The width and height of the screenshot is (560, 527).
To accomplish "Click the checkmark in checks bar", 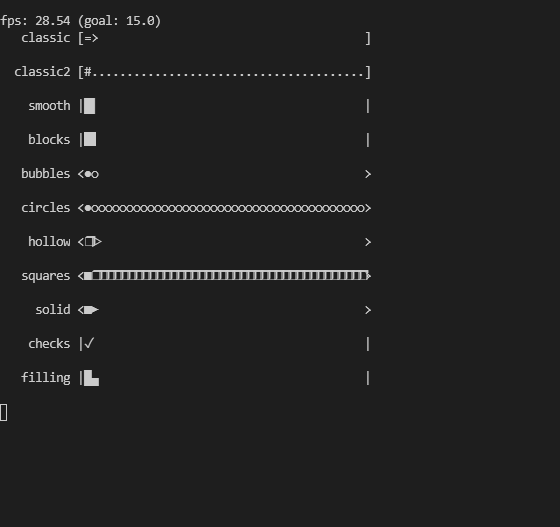I will pos(89,343).
